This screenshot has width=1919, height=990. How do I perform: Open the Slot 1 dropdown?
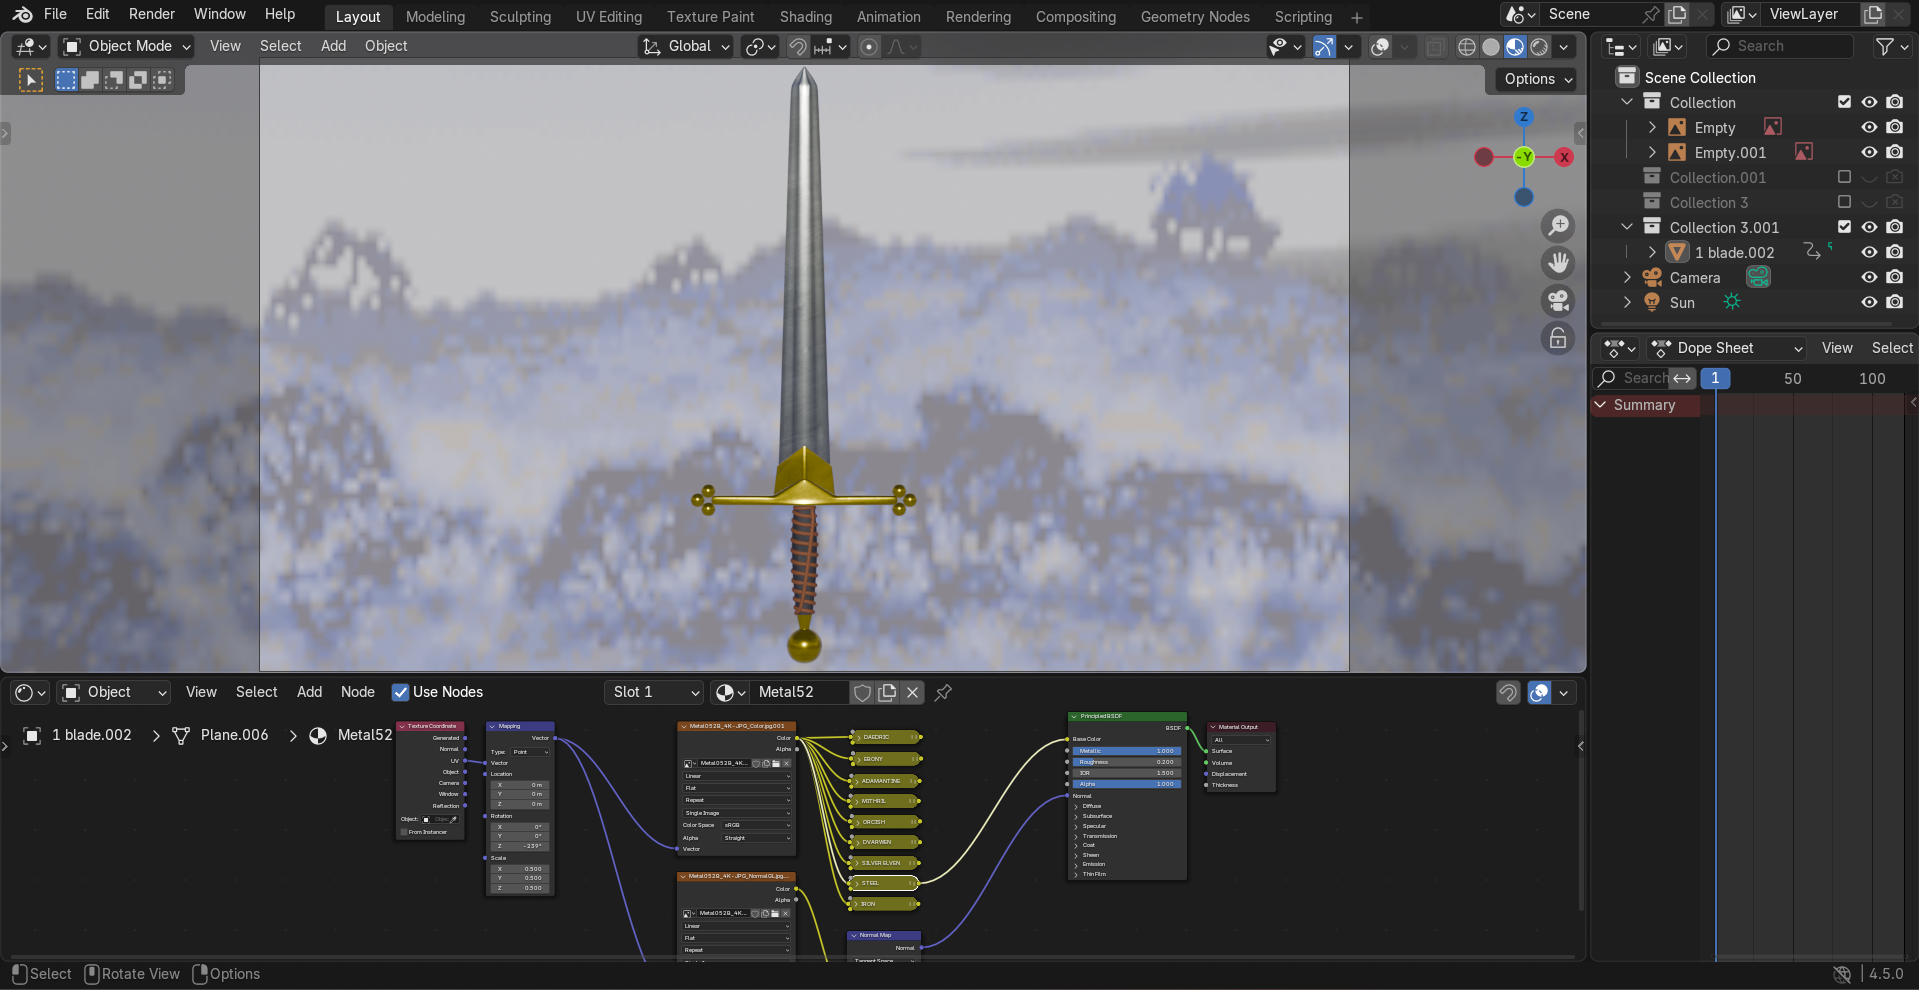[654, 692]
